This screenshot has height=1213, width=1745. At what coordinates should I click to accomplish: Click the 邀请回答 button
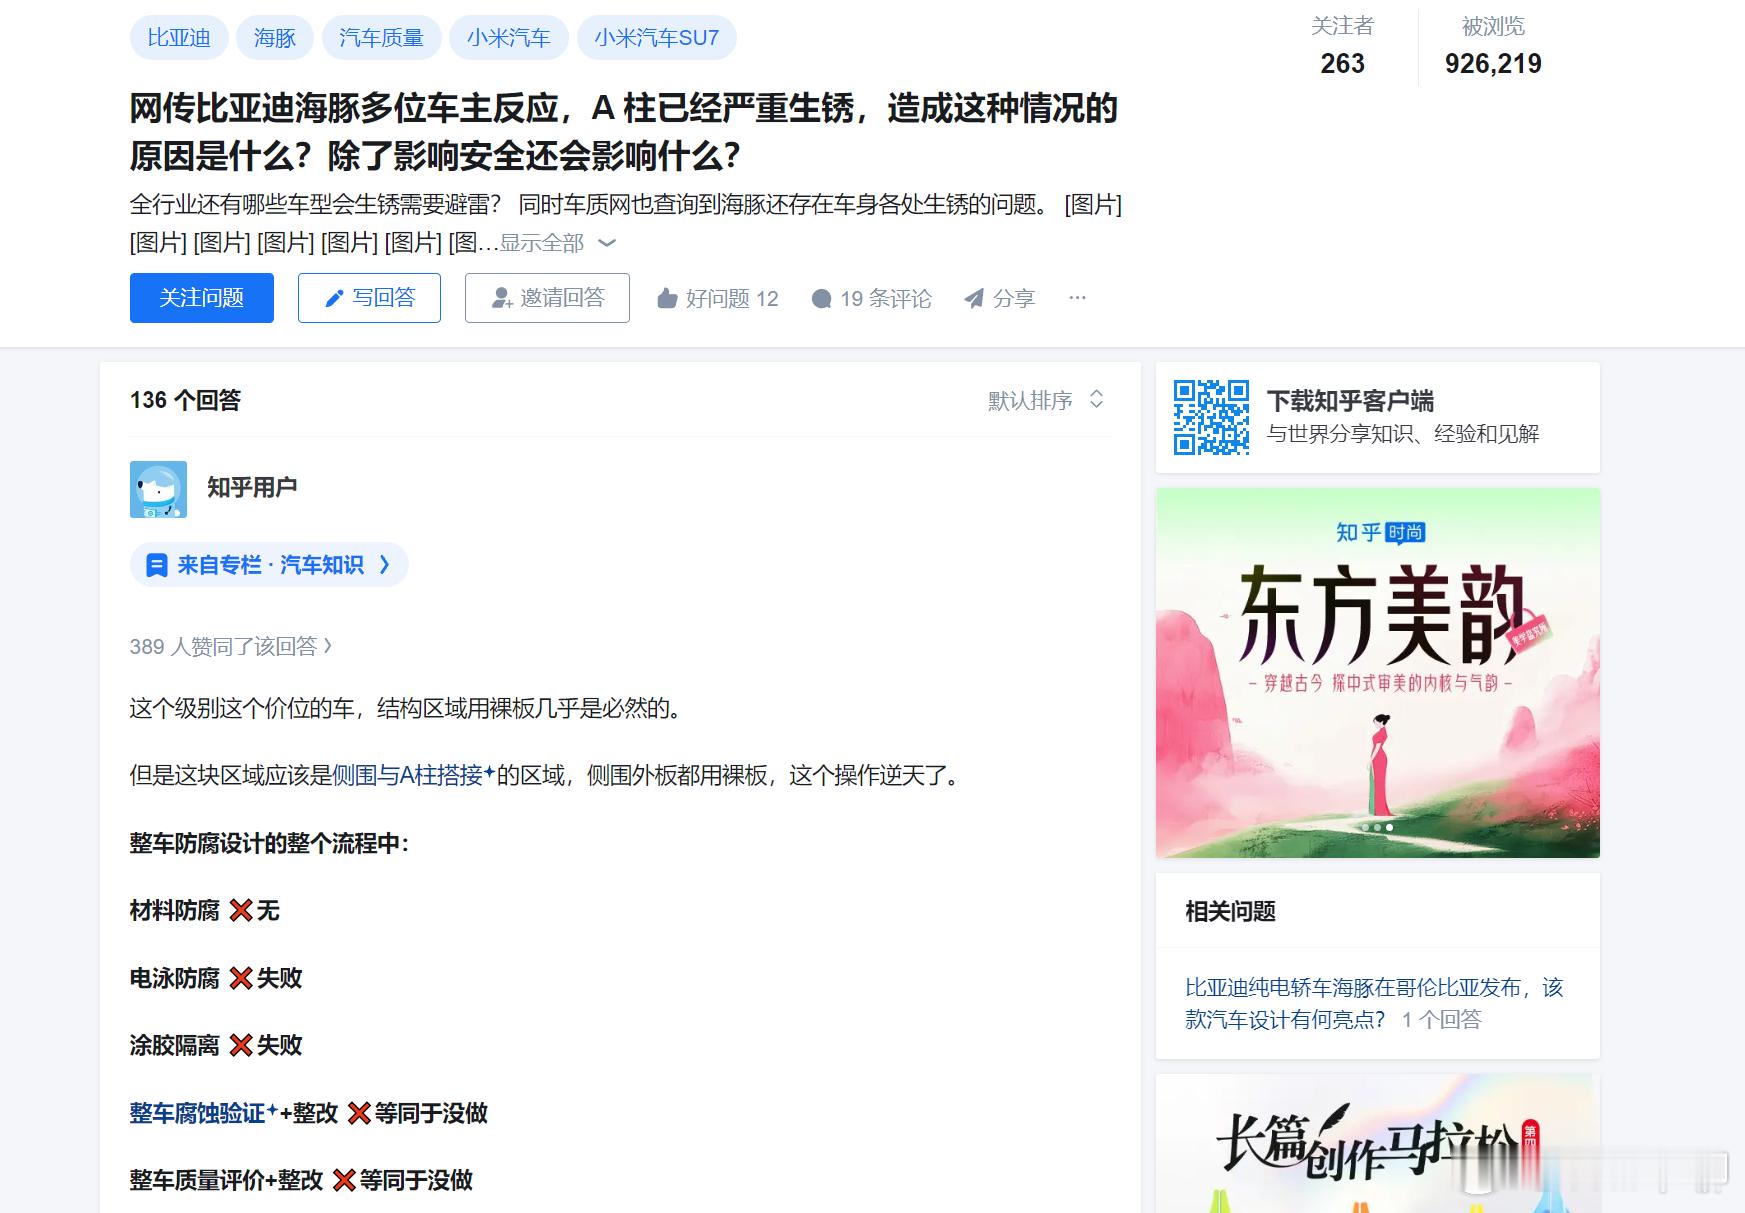pyautogui.click(x=547, y=298)
